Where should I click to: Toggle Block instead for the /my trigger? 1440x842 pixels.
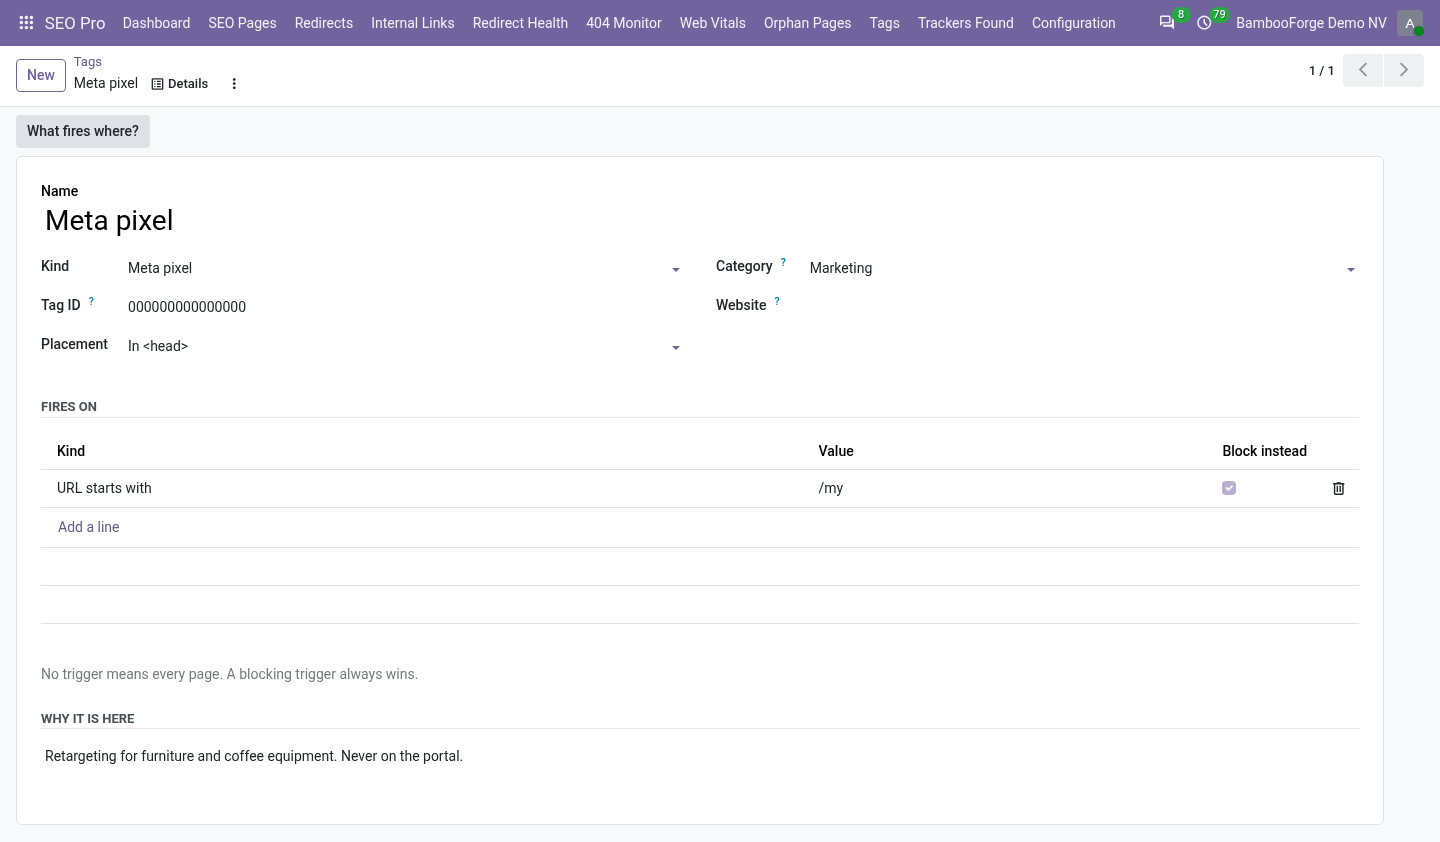tap(1229, 489)
